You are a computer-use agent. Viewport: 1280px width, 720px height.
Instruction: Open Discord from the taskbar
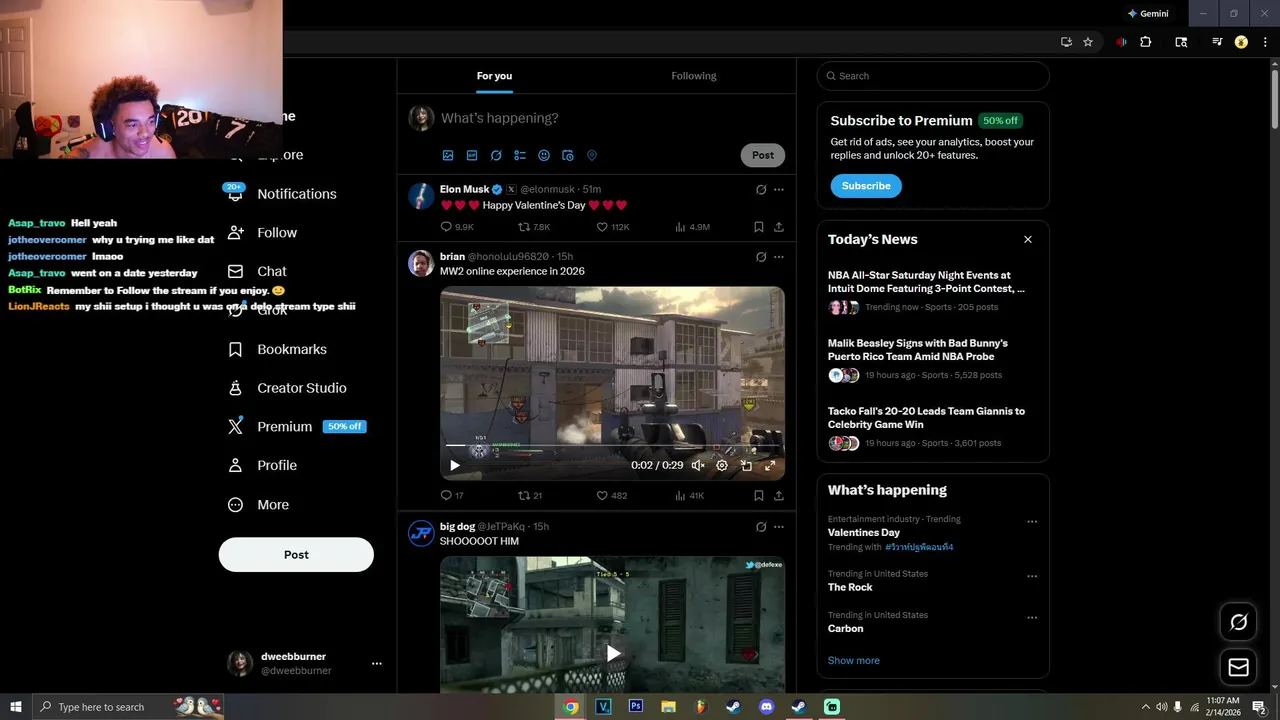(x=766, y=707)
